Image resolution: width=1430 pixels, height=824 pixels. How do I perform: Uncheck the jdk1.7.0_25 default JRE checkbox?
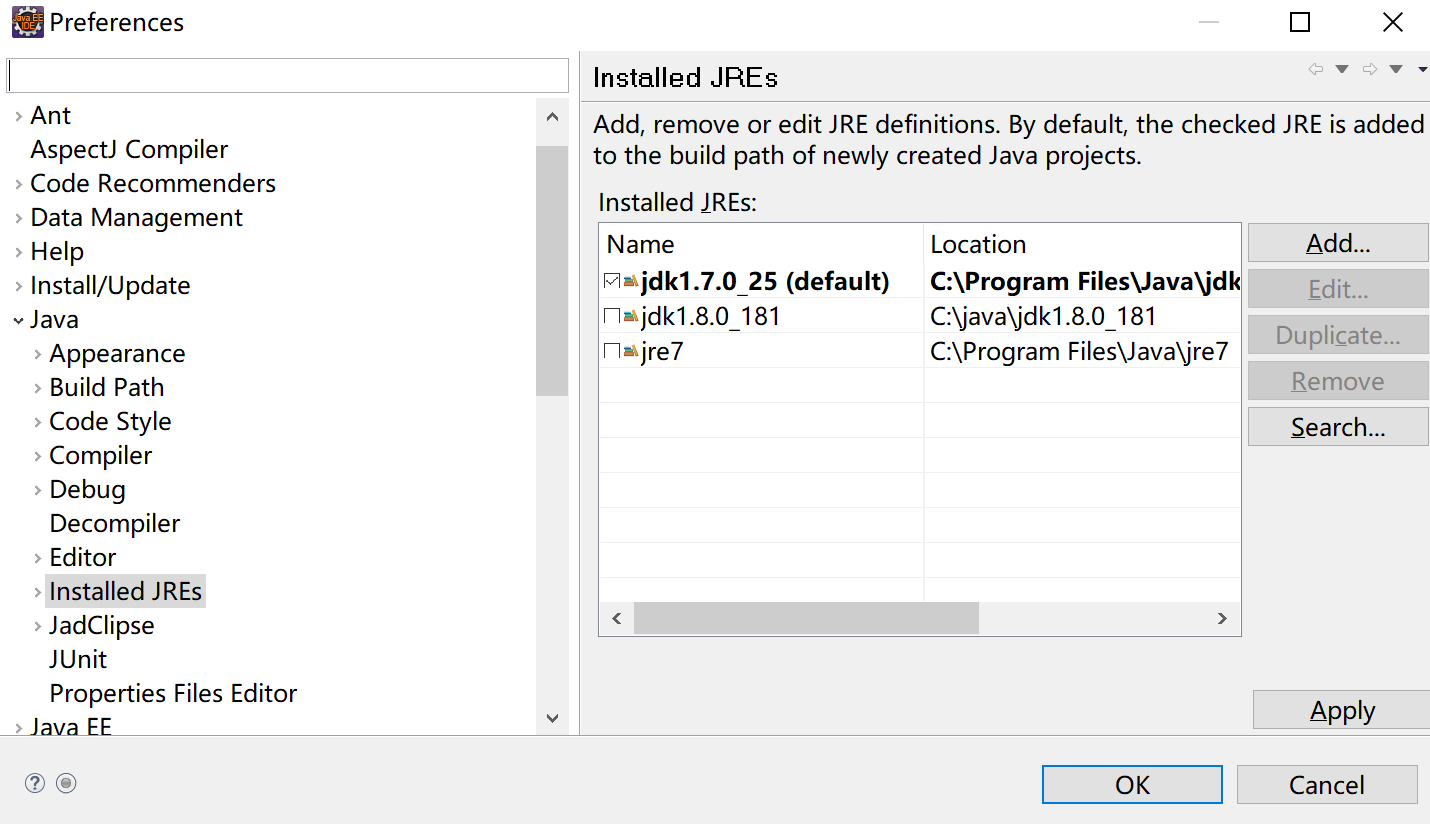click(x=612, y=282)
